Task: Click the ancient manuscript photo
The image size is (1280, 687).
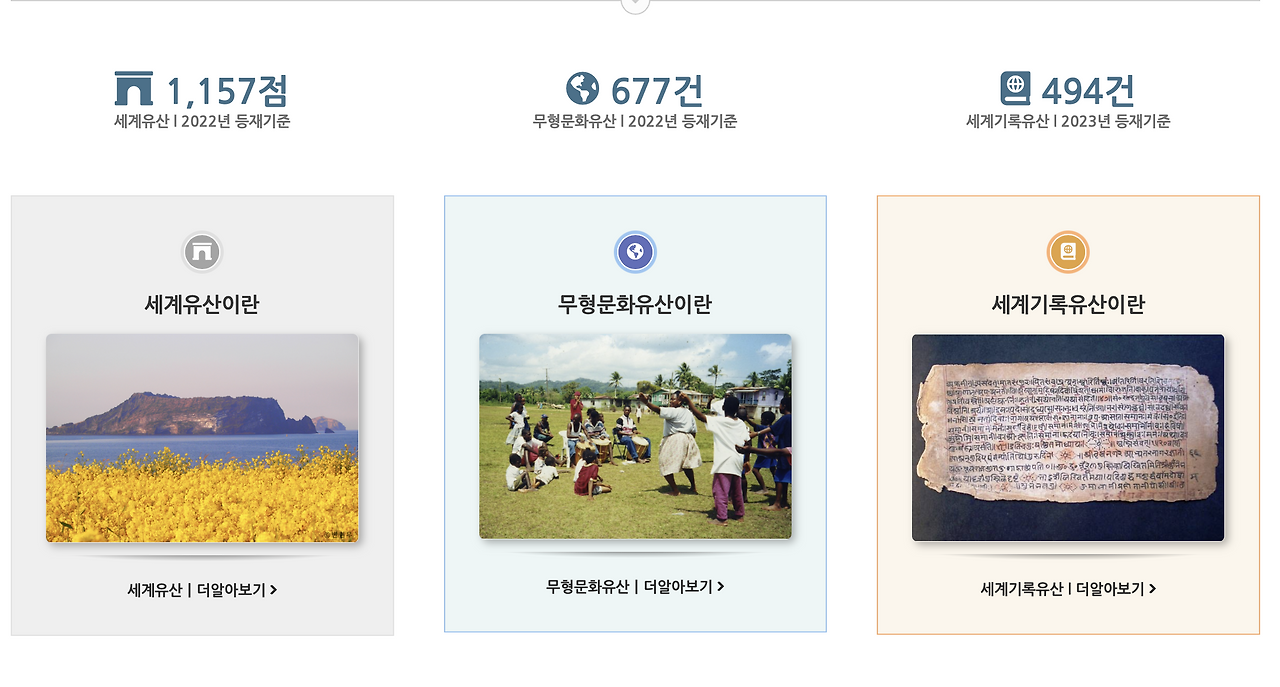Action: tap(1068, 438)
